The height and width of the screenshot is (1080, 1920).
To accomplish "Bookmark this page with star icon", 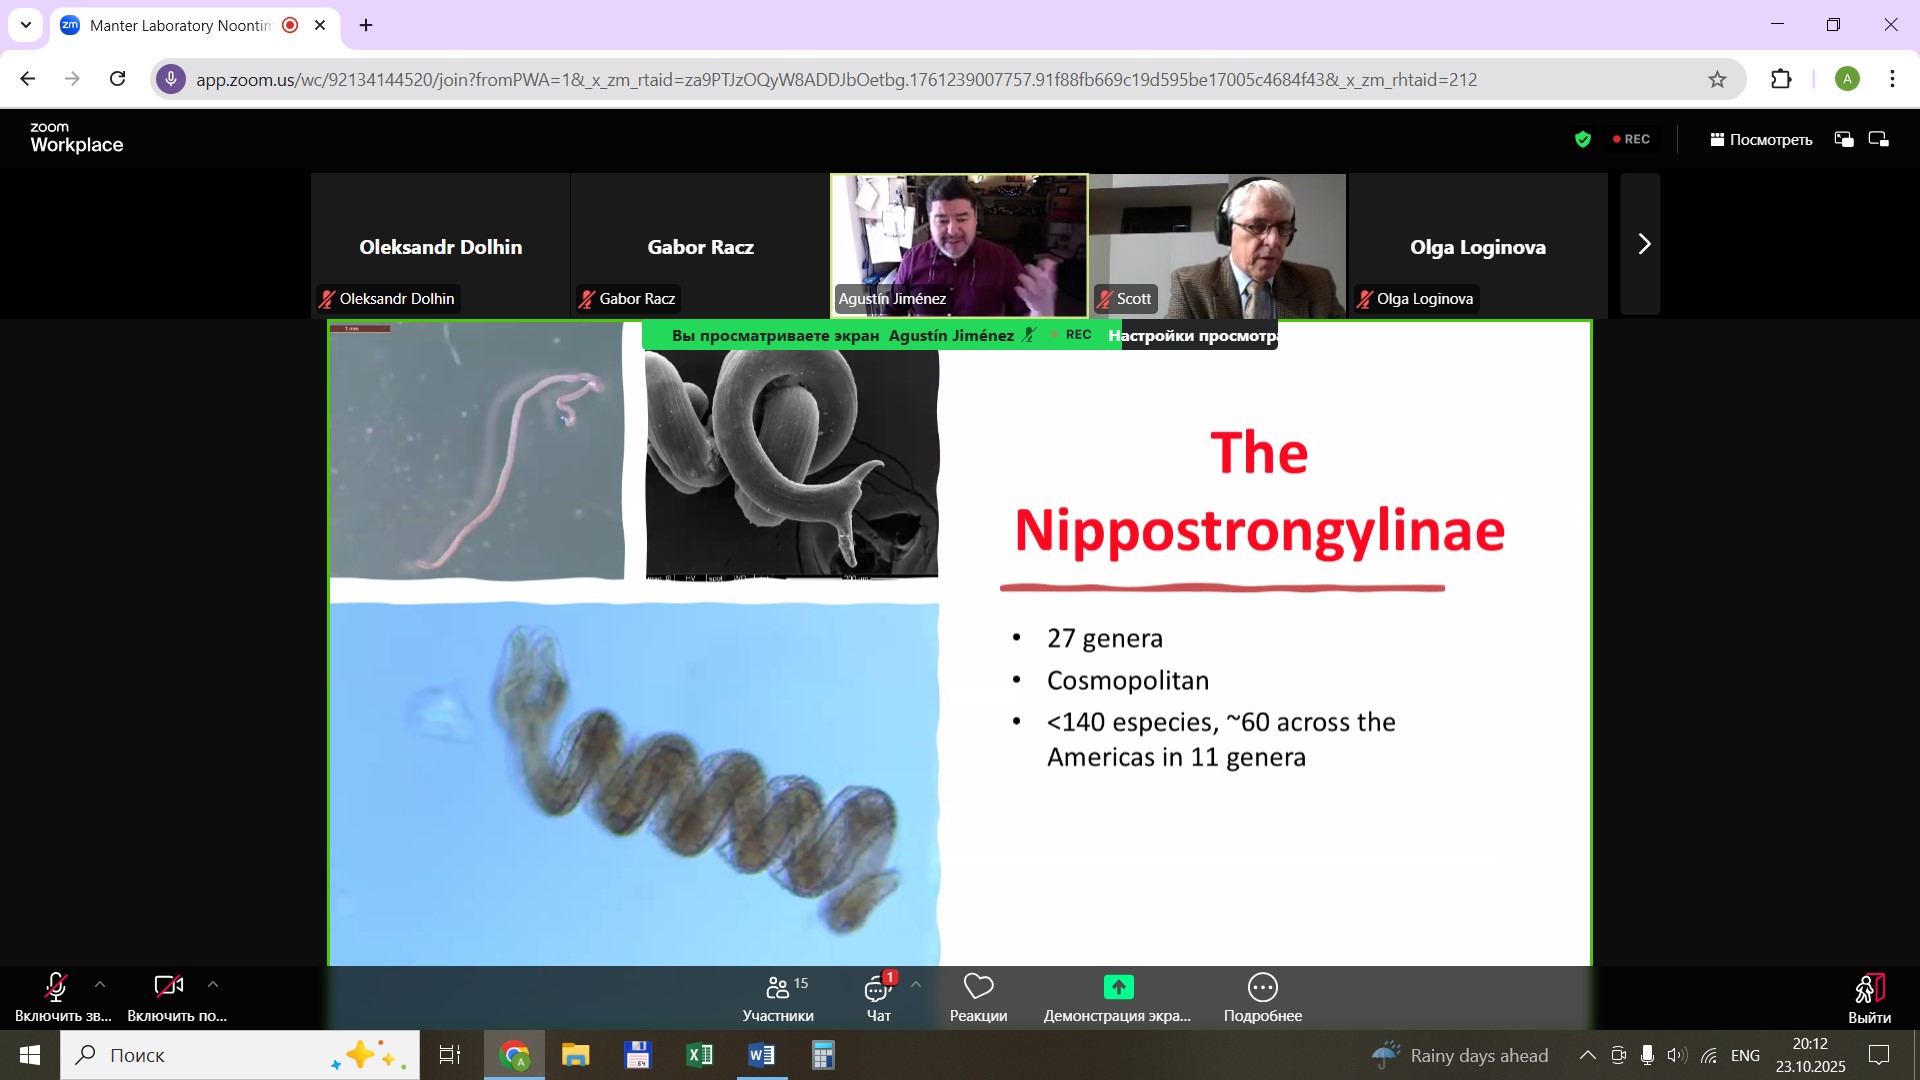I will [1717, 80].
